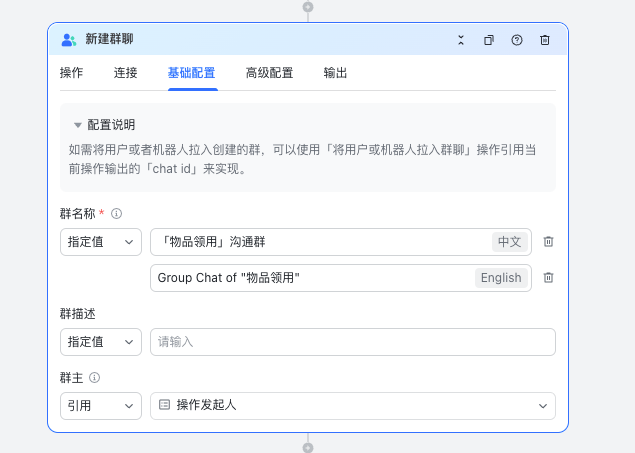Open the 高级配置 tab
The height and width of the screenshot is (453, 635).
[x=269, y=73]
